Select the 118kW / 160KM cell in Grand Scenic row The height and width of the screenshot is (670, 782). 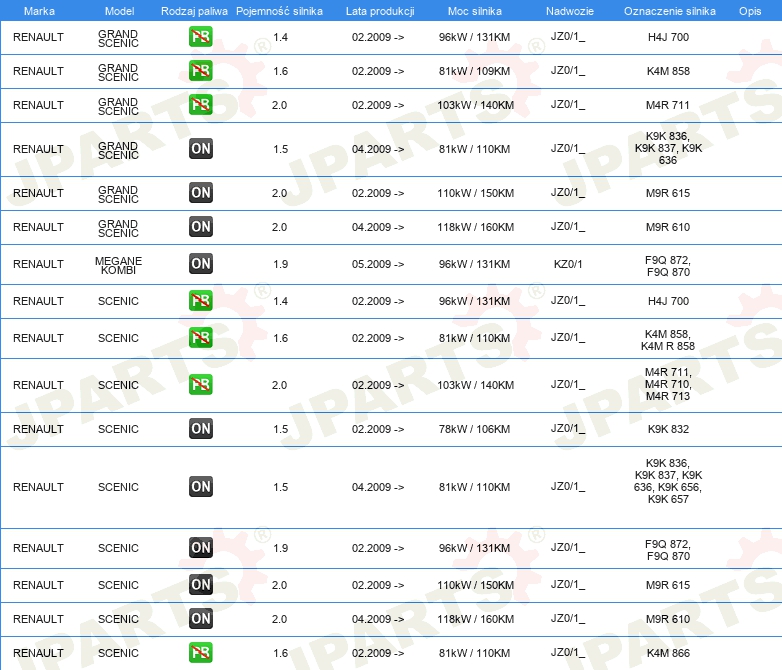(x=475, y=227)
